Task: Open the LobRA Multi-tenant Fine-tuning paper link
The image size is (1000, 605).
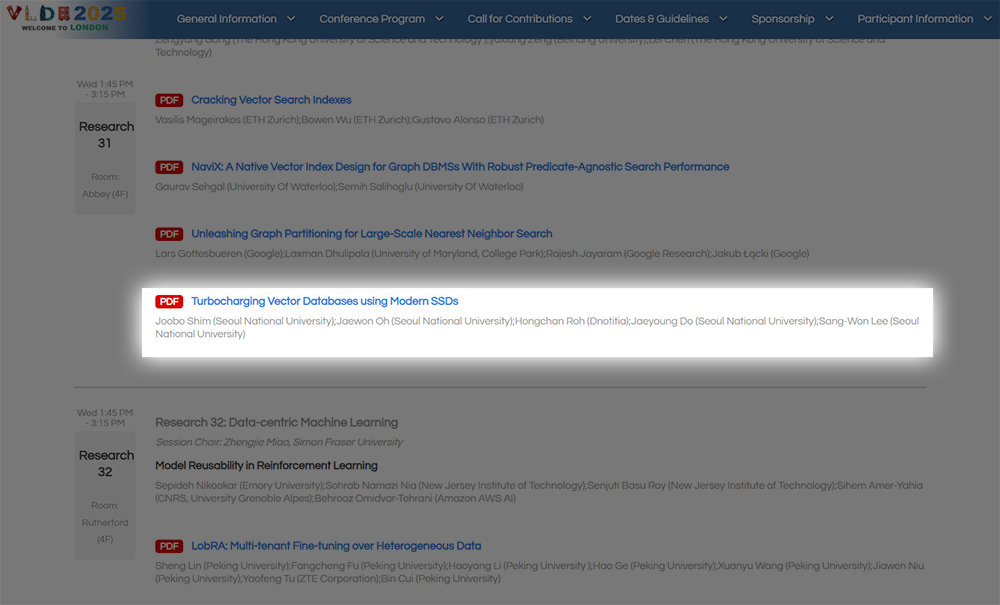Action: (336, 546)
